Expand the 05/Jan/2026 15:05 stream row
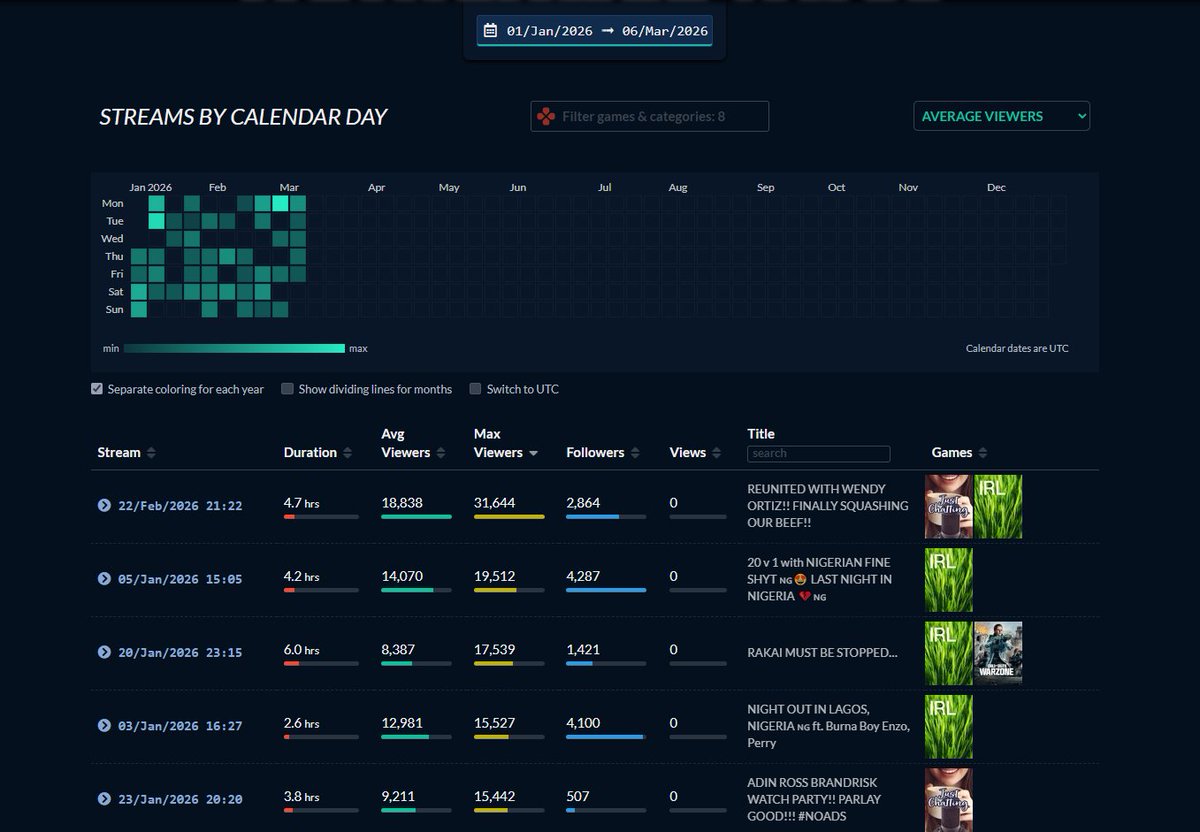This screenshot has width=1200, height=832. pos(104,579)
